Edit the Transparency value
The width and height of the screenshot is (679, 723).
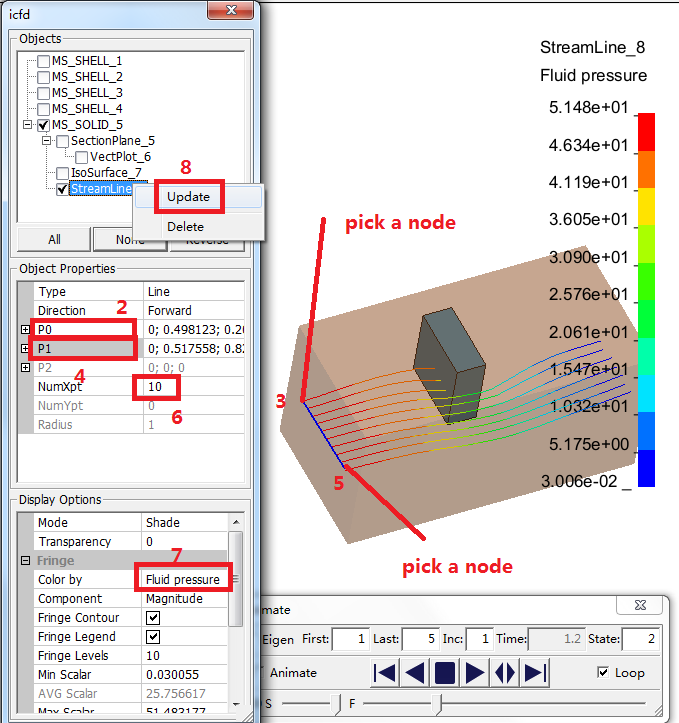point(184,541)
